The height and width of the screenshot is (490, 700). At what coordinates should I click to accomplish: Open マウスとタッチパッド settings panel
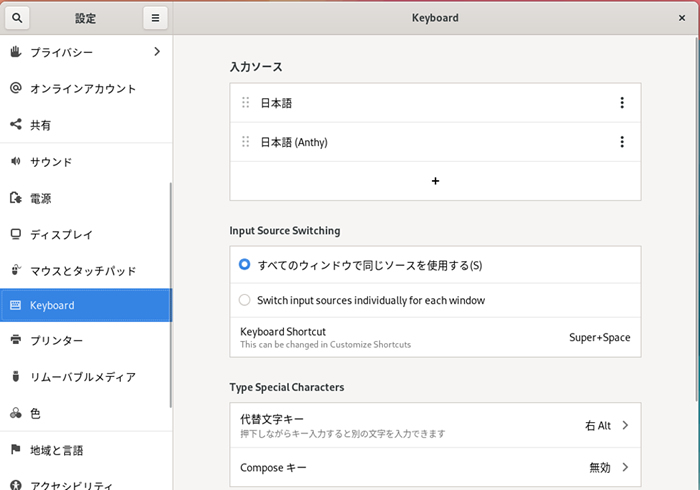point(82,270)
